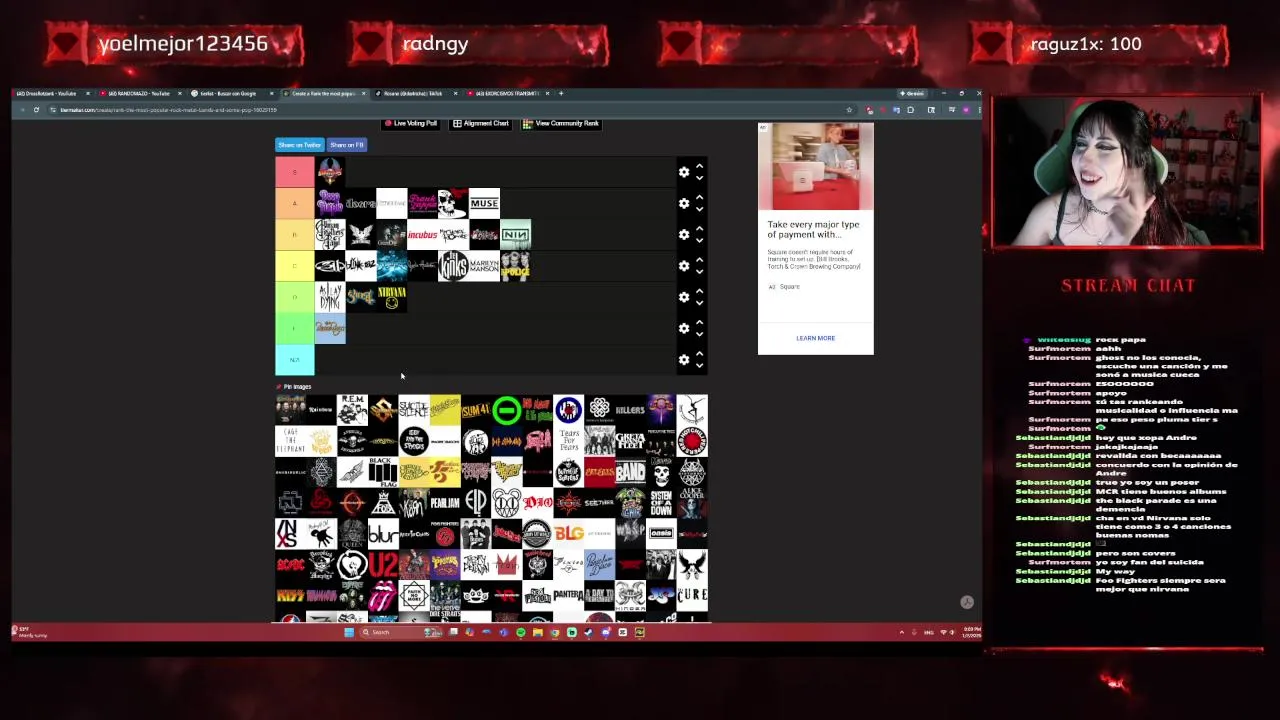Pick the Pearl Jam logo from the pool
Screen dimensions: 1280x720
click(445, 503)
